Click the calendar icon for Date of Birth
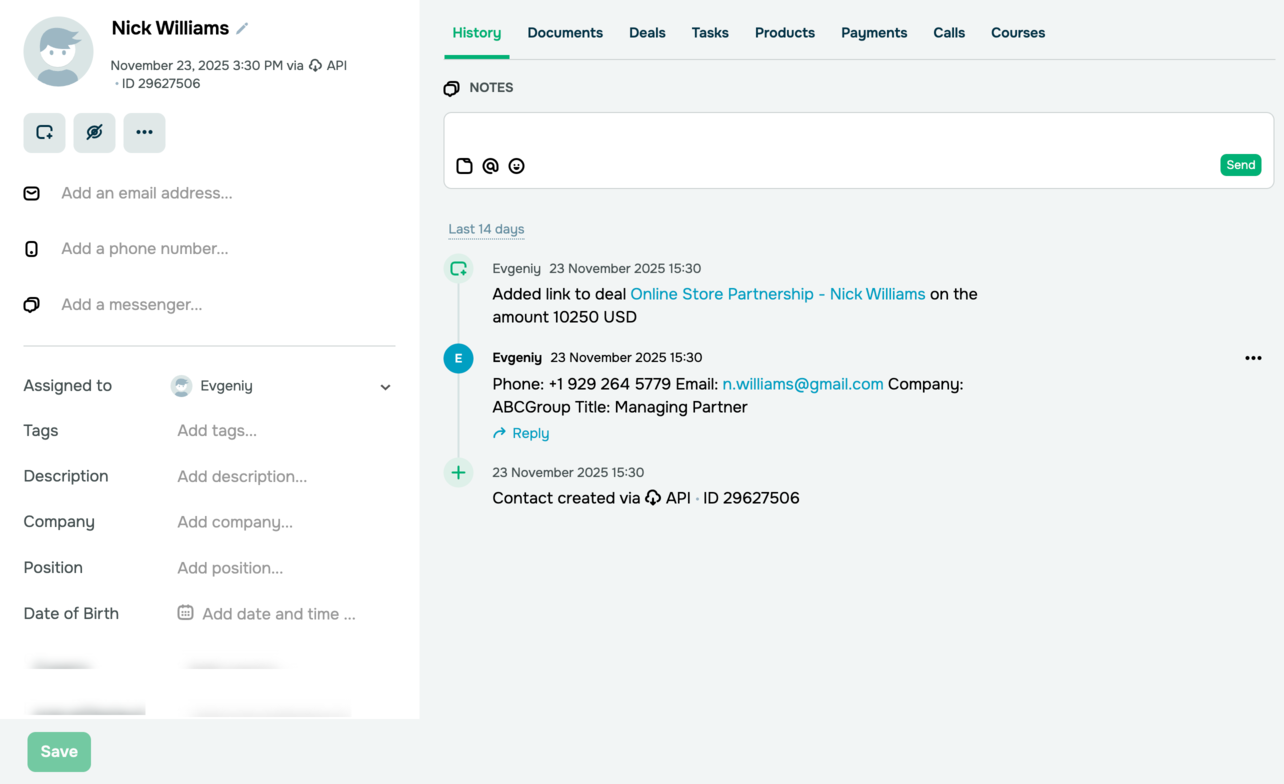This screenshot has height=784, width=1284. point(185,613)
